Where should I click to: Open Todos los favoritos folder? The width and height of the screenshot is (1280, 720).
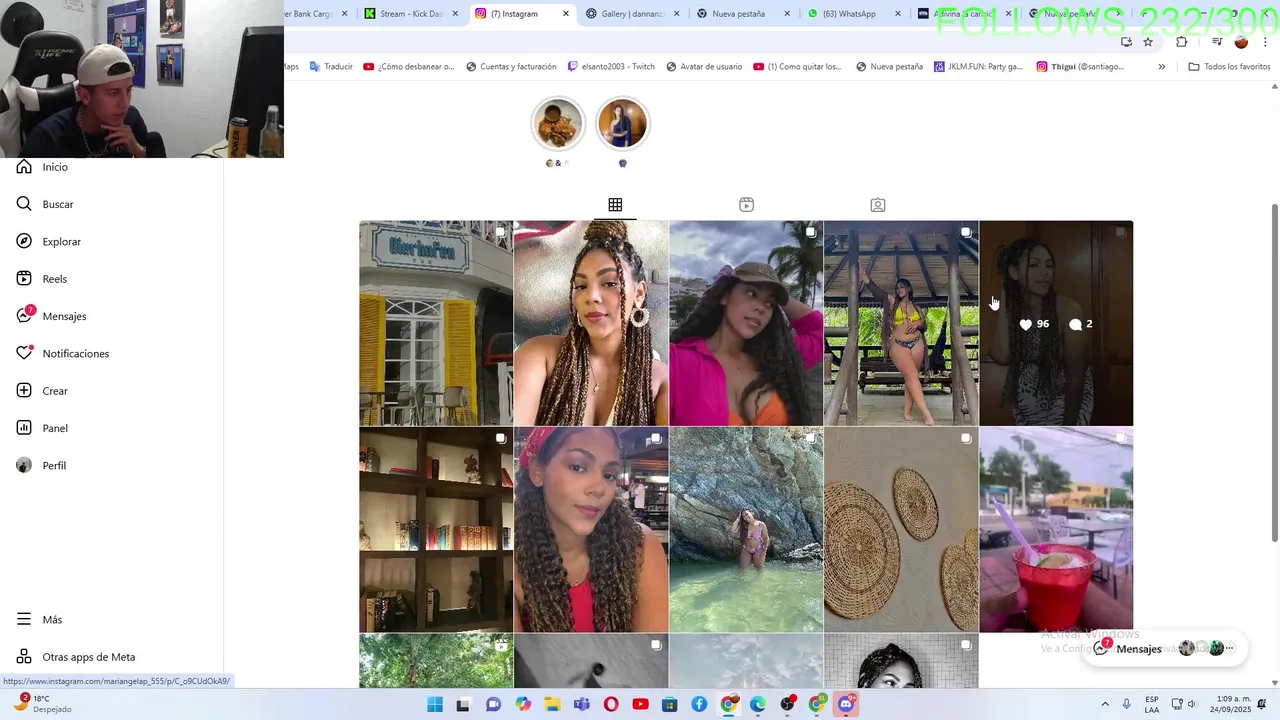pyautogui.click(x=1229, y=67)
